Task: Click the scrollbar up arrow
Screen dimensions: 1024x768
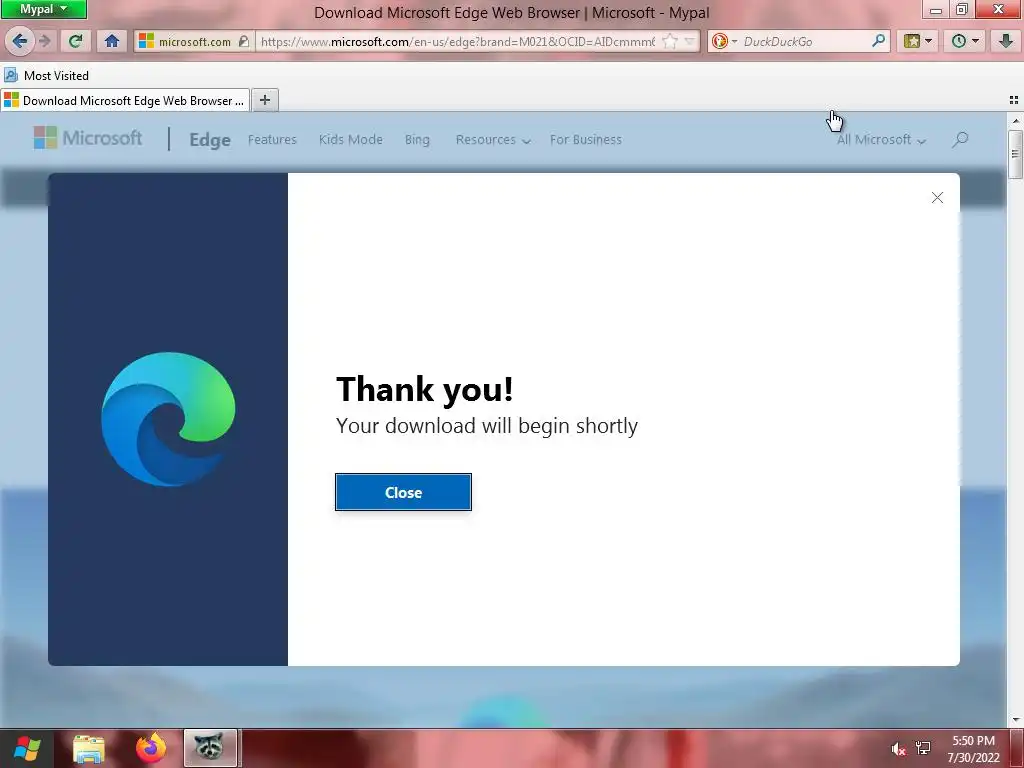Action: [x=1015, y=121]
